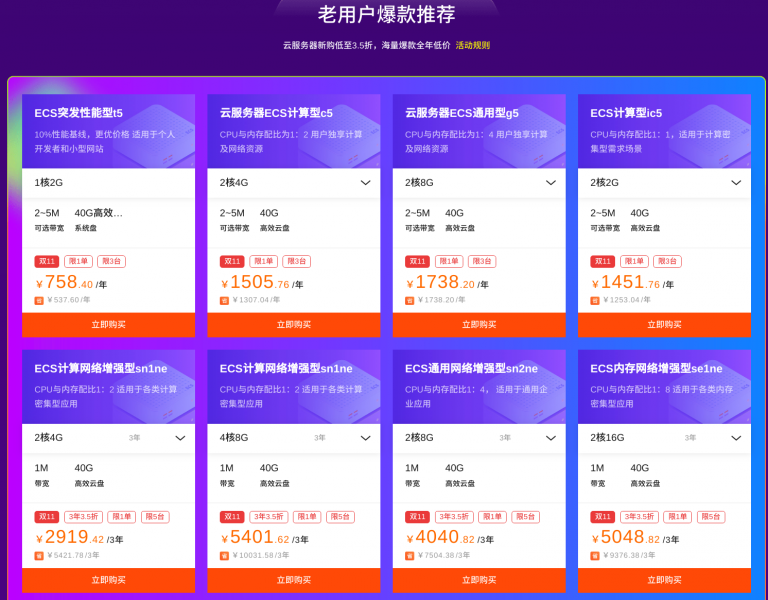Click 立即购买 under the ¥1505.76 price
This screenshot has height=600, width=768.
[293, 325]
